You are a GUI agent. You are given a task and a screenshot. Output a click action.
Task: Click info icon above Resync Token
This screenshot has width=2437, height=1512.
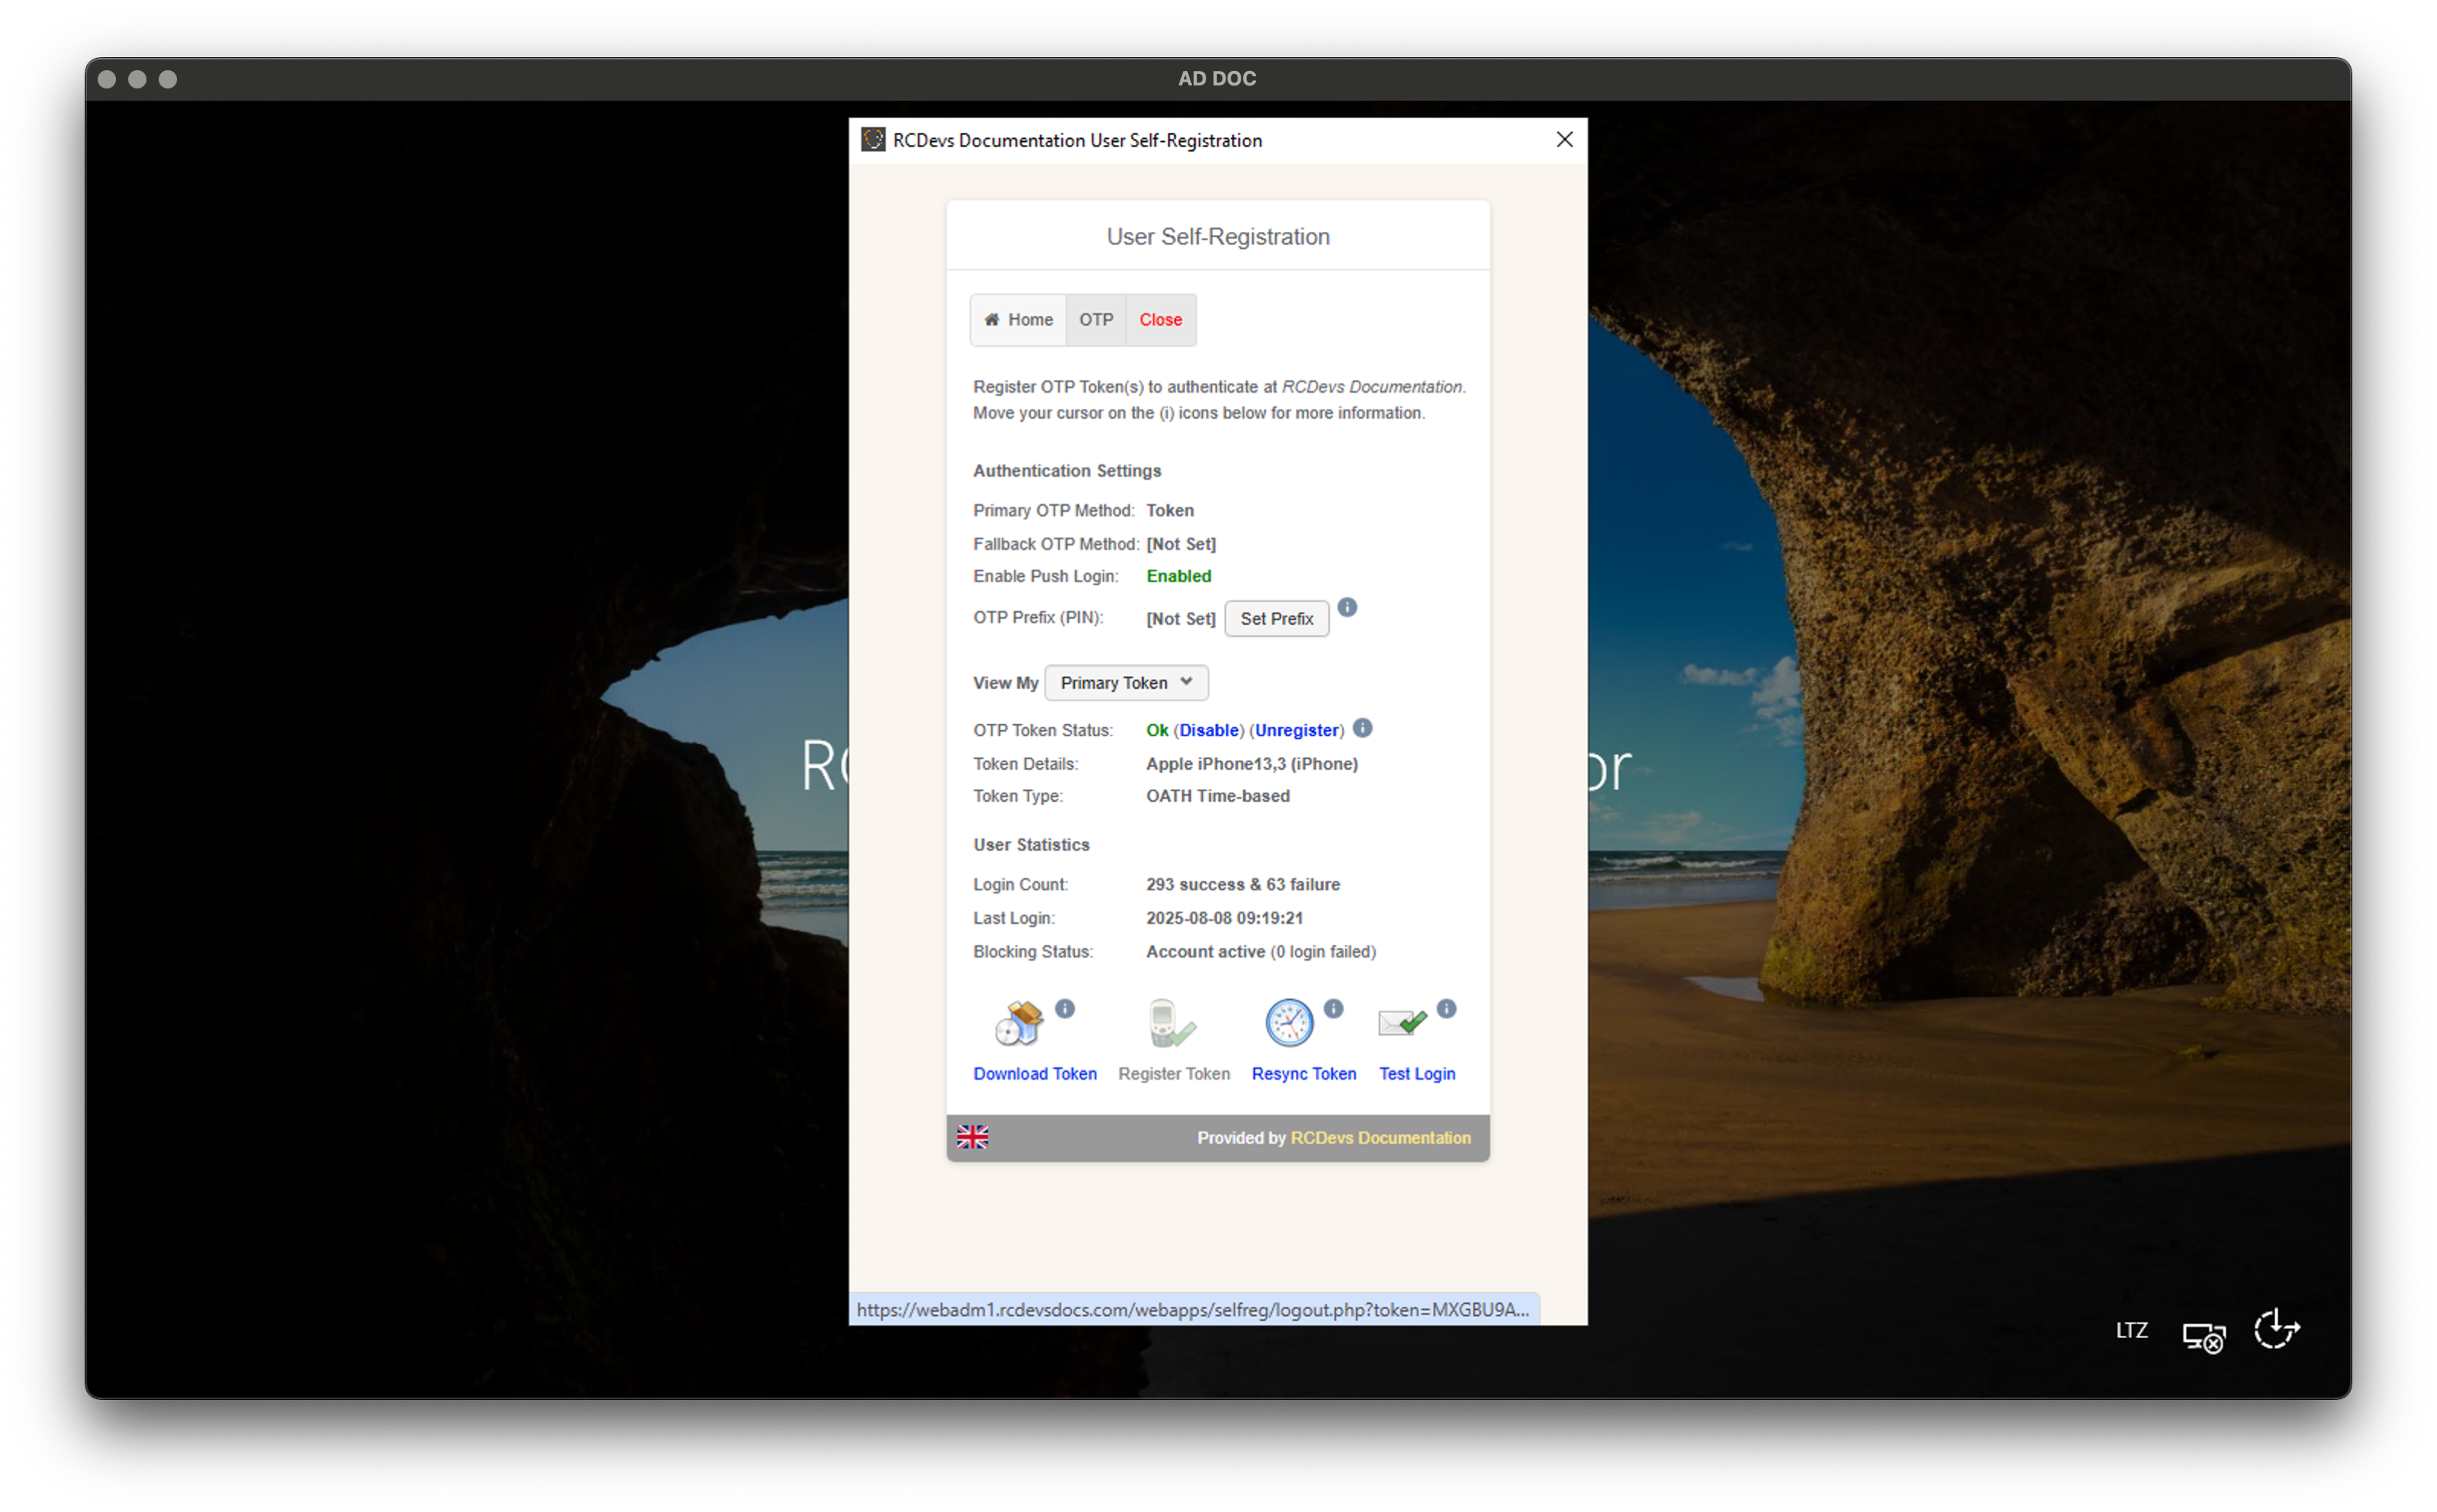coord(1334,1009)
